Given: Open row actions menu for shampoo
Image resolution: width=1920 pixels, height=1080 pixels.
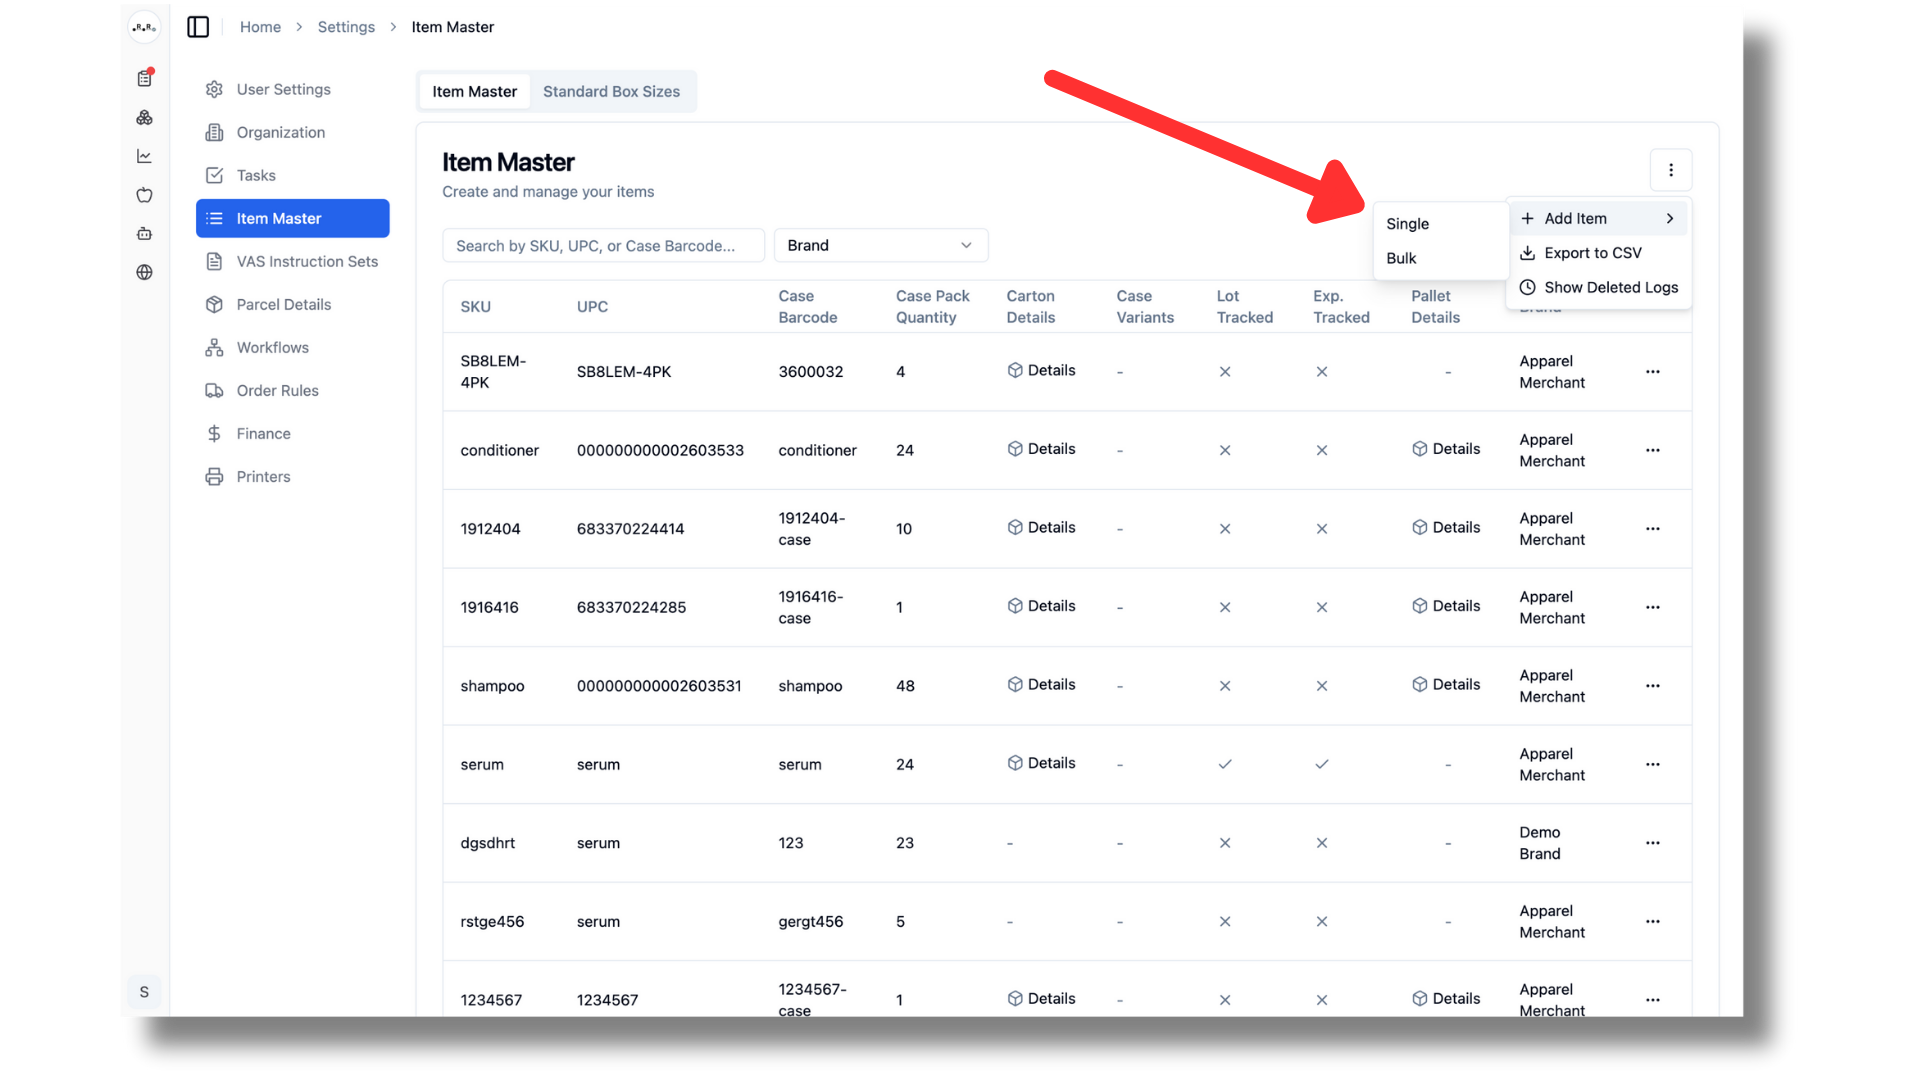Looking at the screenshot, I should [1652, 686].
